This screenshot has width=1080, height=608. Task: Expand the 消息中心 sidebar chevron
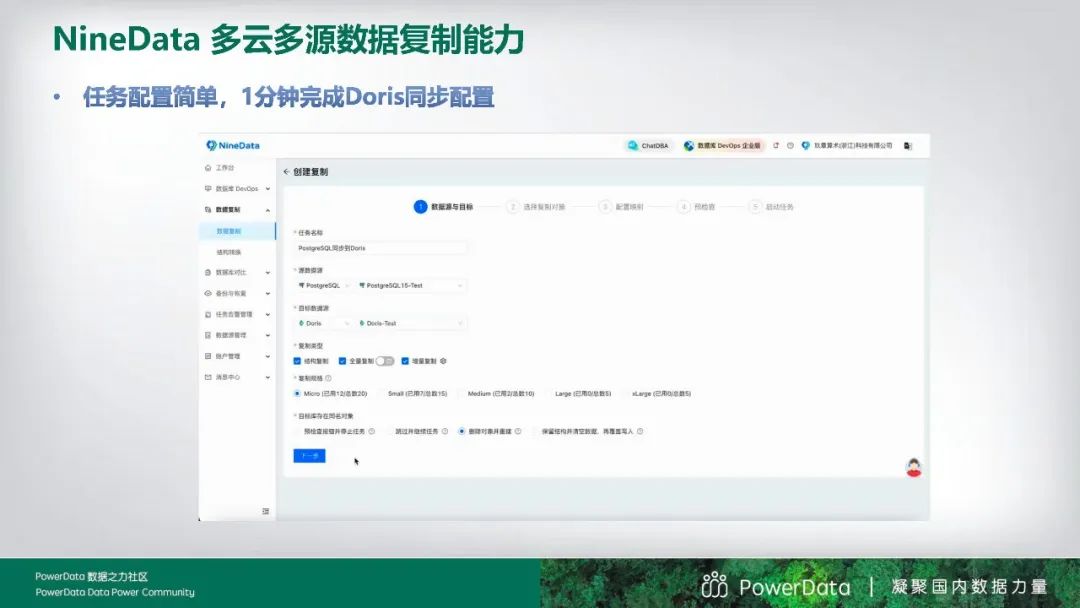click(268, 377)
